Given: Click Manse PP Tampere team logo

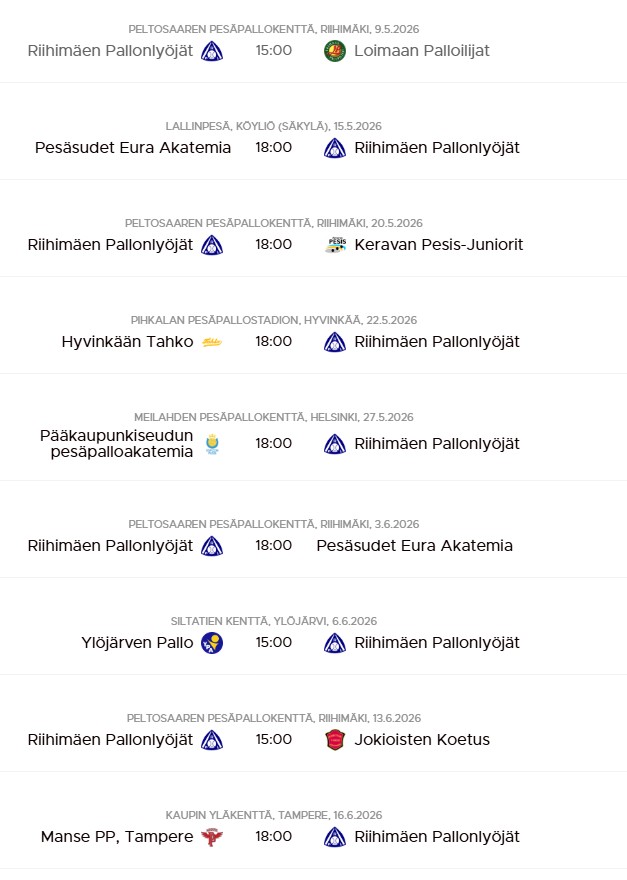Looking at the screenshot, I should [212, 837].
